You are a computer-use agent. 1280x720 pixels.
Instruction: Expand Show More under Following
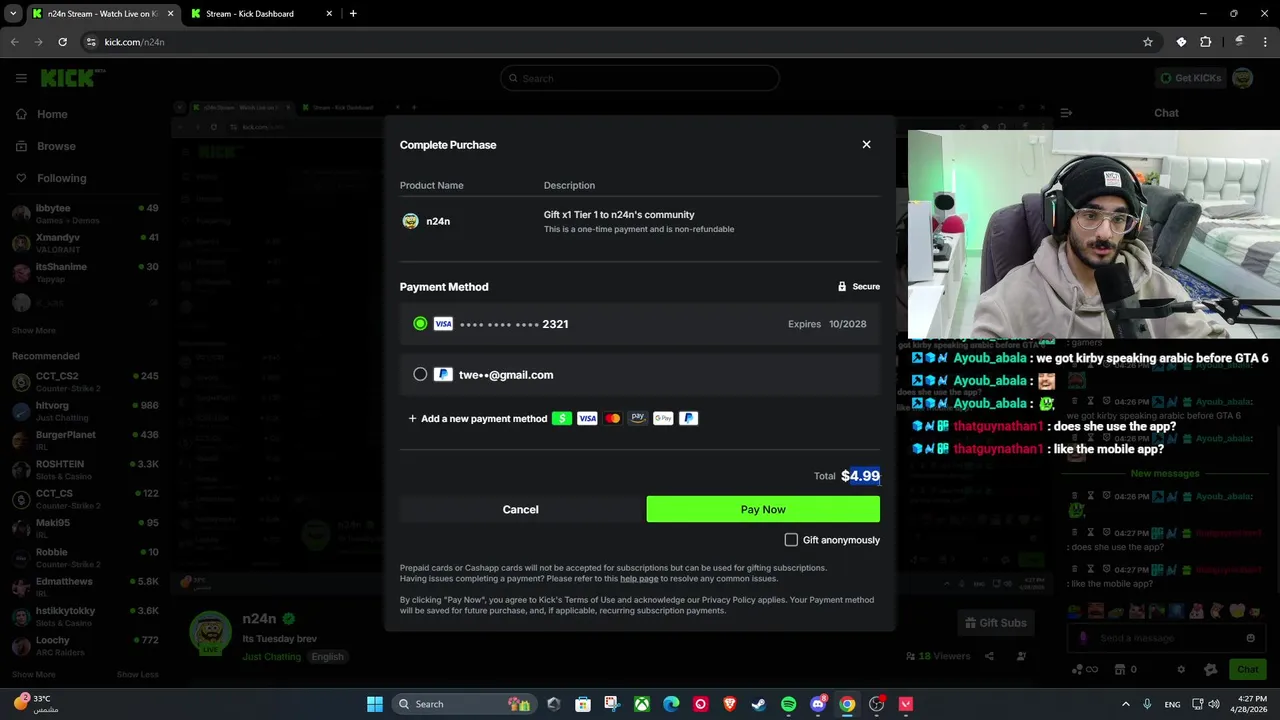click(x=34, y=331)
